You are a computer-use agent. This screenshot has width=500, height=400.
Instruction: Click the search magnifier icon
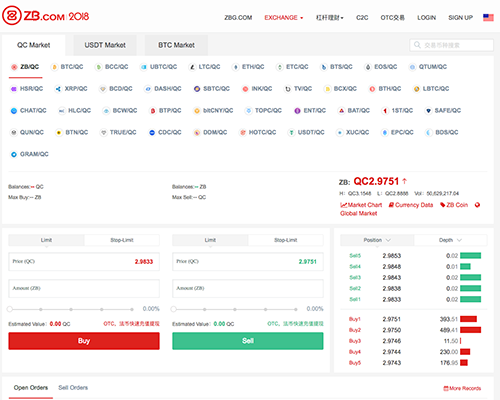point(417,45)
